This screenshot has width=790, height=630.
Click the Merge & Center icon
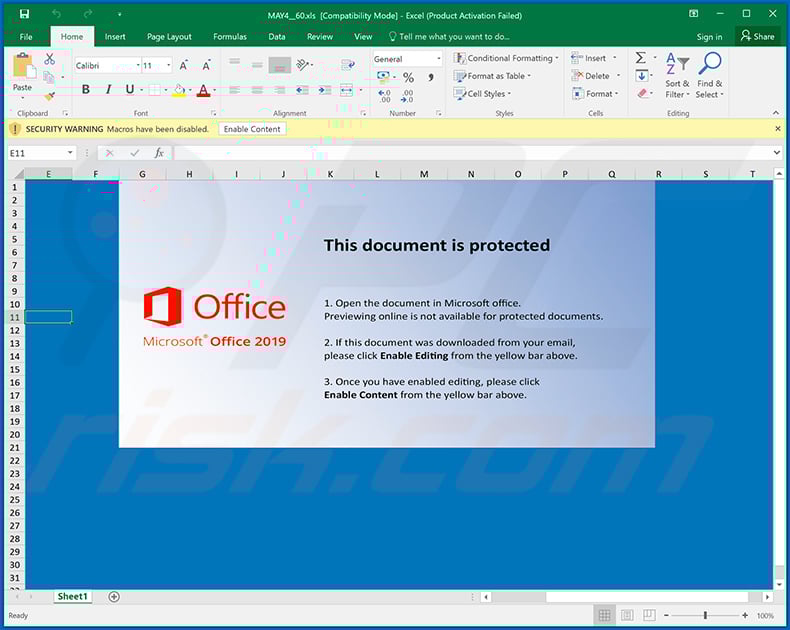pyautogui.click(x=347, y=90)
